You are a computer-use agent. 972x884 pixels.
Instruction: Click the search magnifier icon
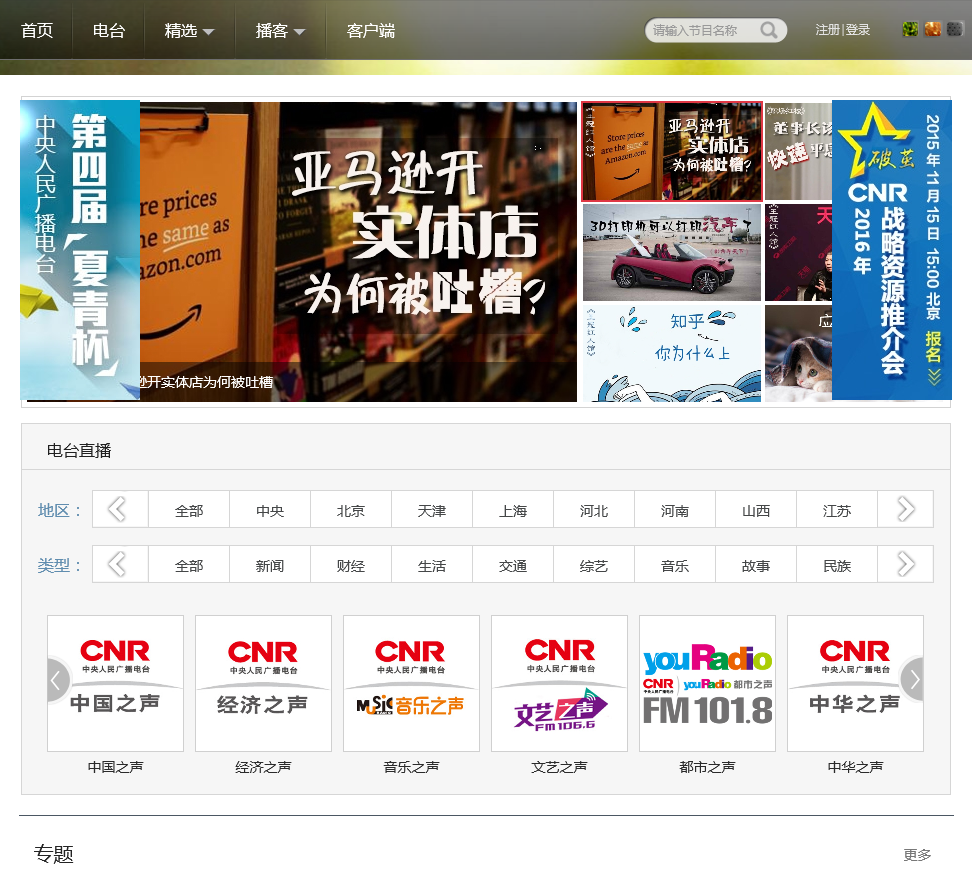point(769,30)
